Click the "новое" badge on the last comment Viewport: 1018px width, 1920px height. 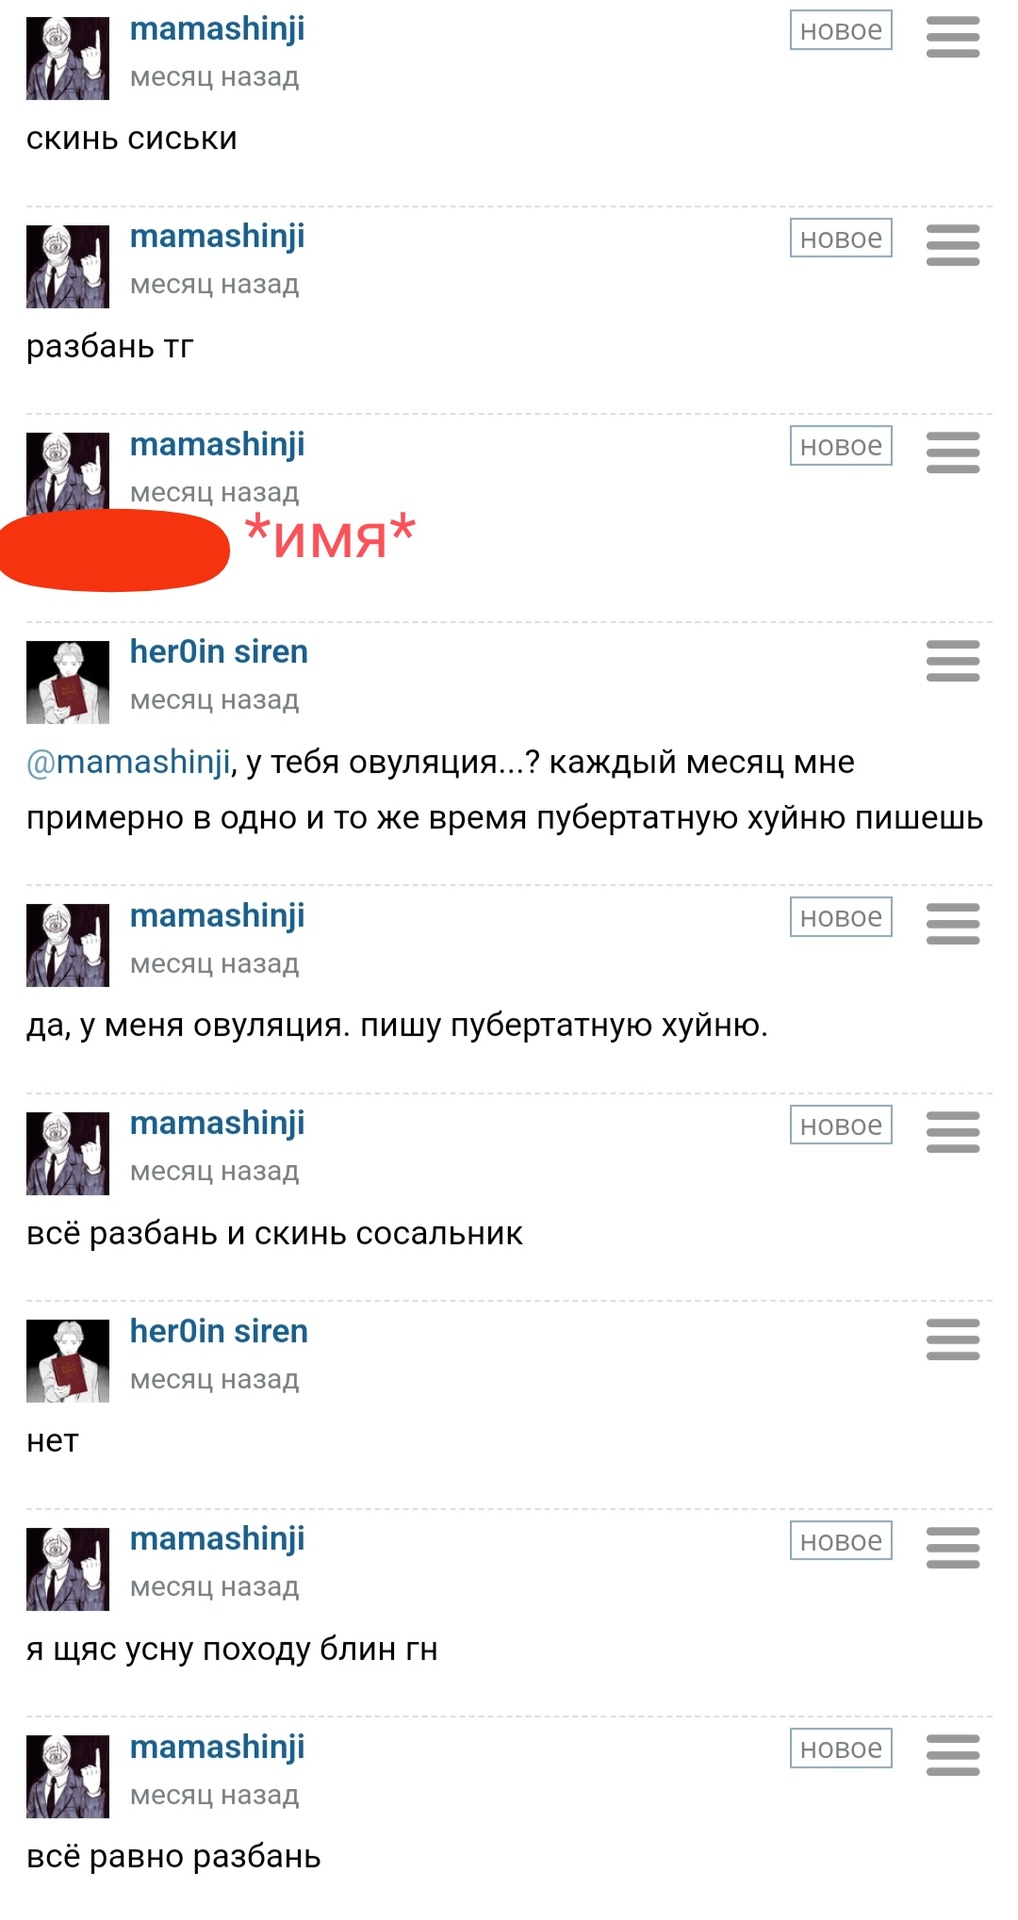point(840,1748)
